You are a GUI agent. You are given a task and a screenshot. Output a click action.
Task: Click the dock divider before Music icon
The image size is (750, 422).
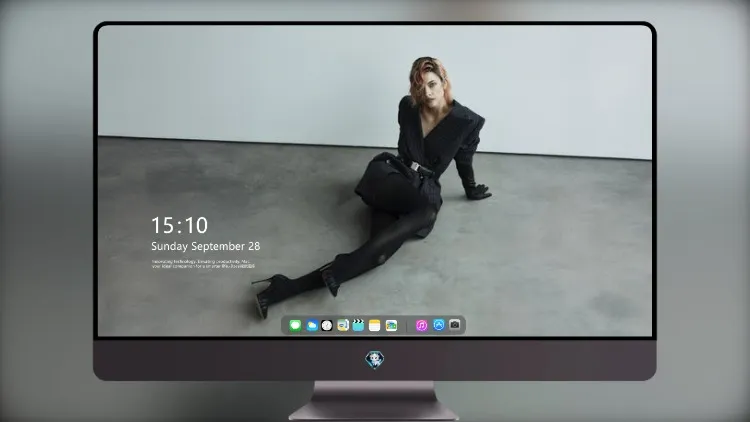click(407, 326)
